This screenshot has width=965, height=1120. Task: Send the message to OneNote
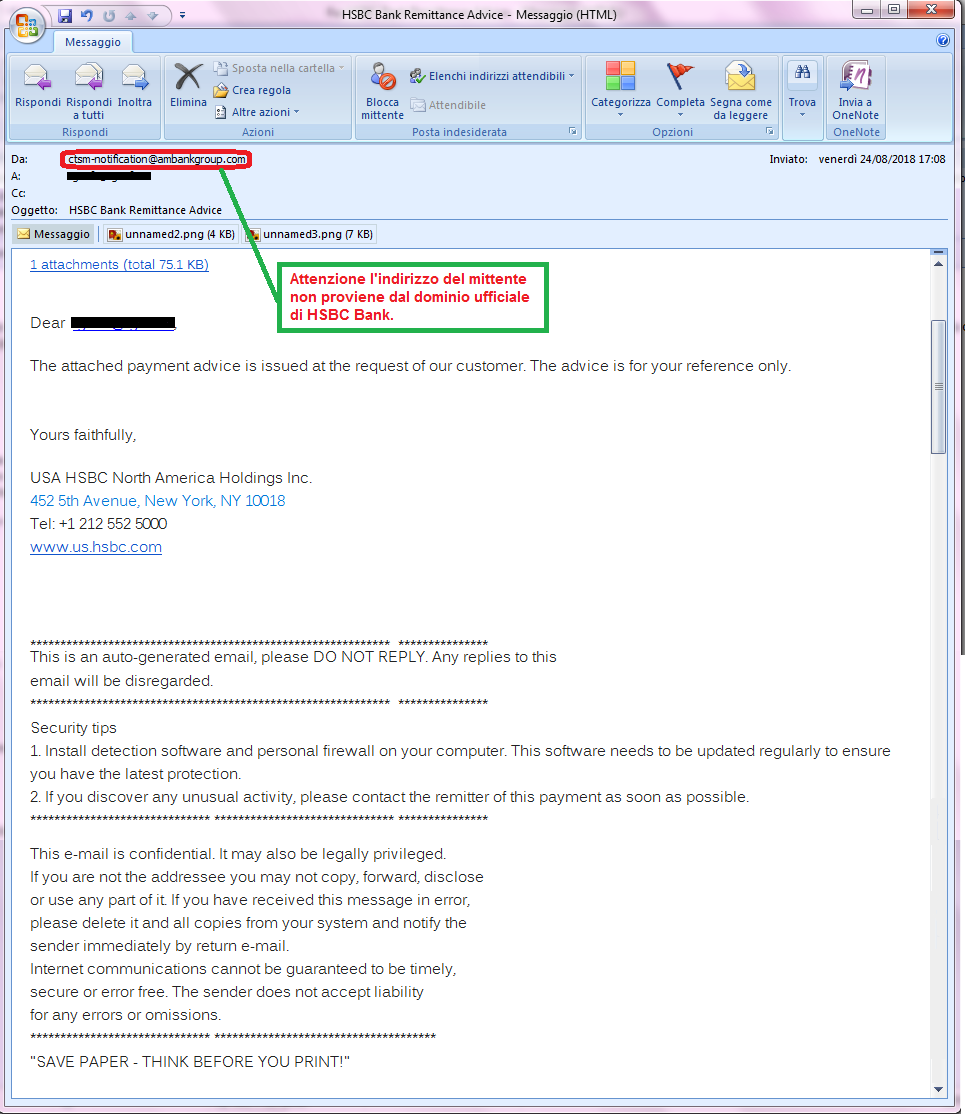click(856, 90)
